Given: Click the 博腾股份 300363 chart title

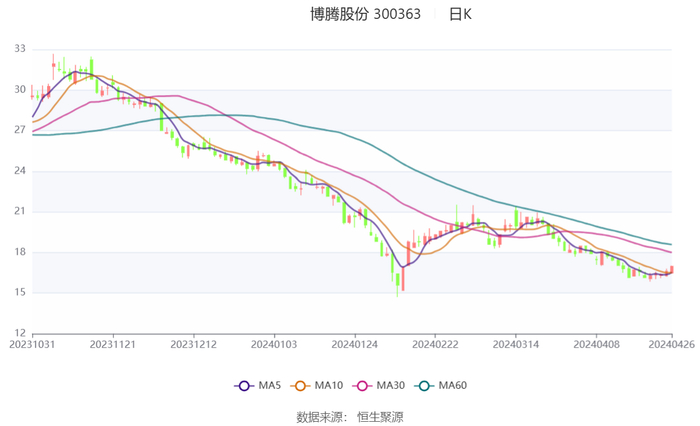Looking at the screenshot, I should [365, 14].
